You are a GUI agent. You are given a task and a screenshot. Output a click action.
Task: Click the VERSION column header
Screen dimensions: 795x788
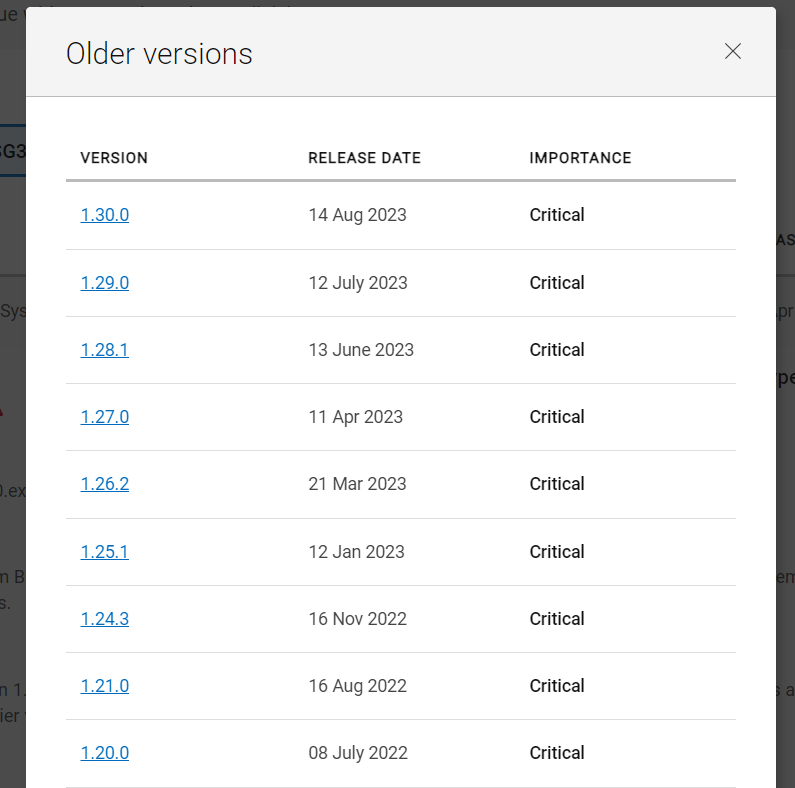[x=114, y=158]
